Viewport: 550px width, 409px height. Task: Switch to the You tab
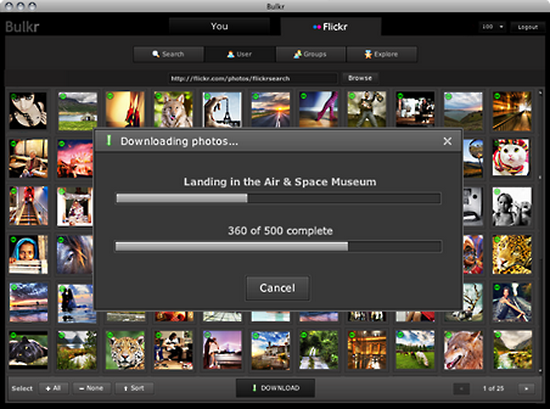pos(220,26)
